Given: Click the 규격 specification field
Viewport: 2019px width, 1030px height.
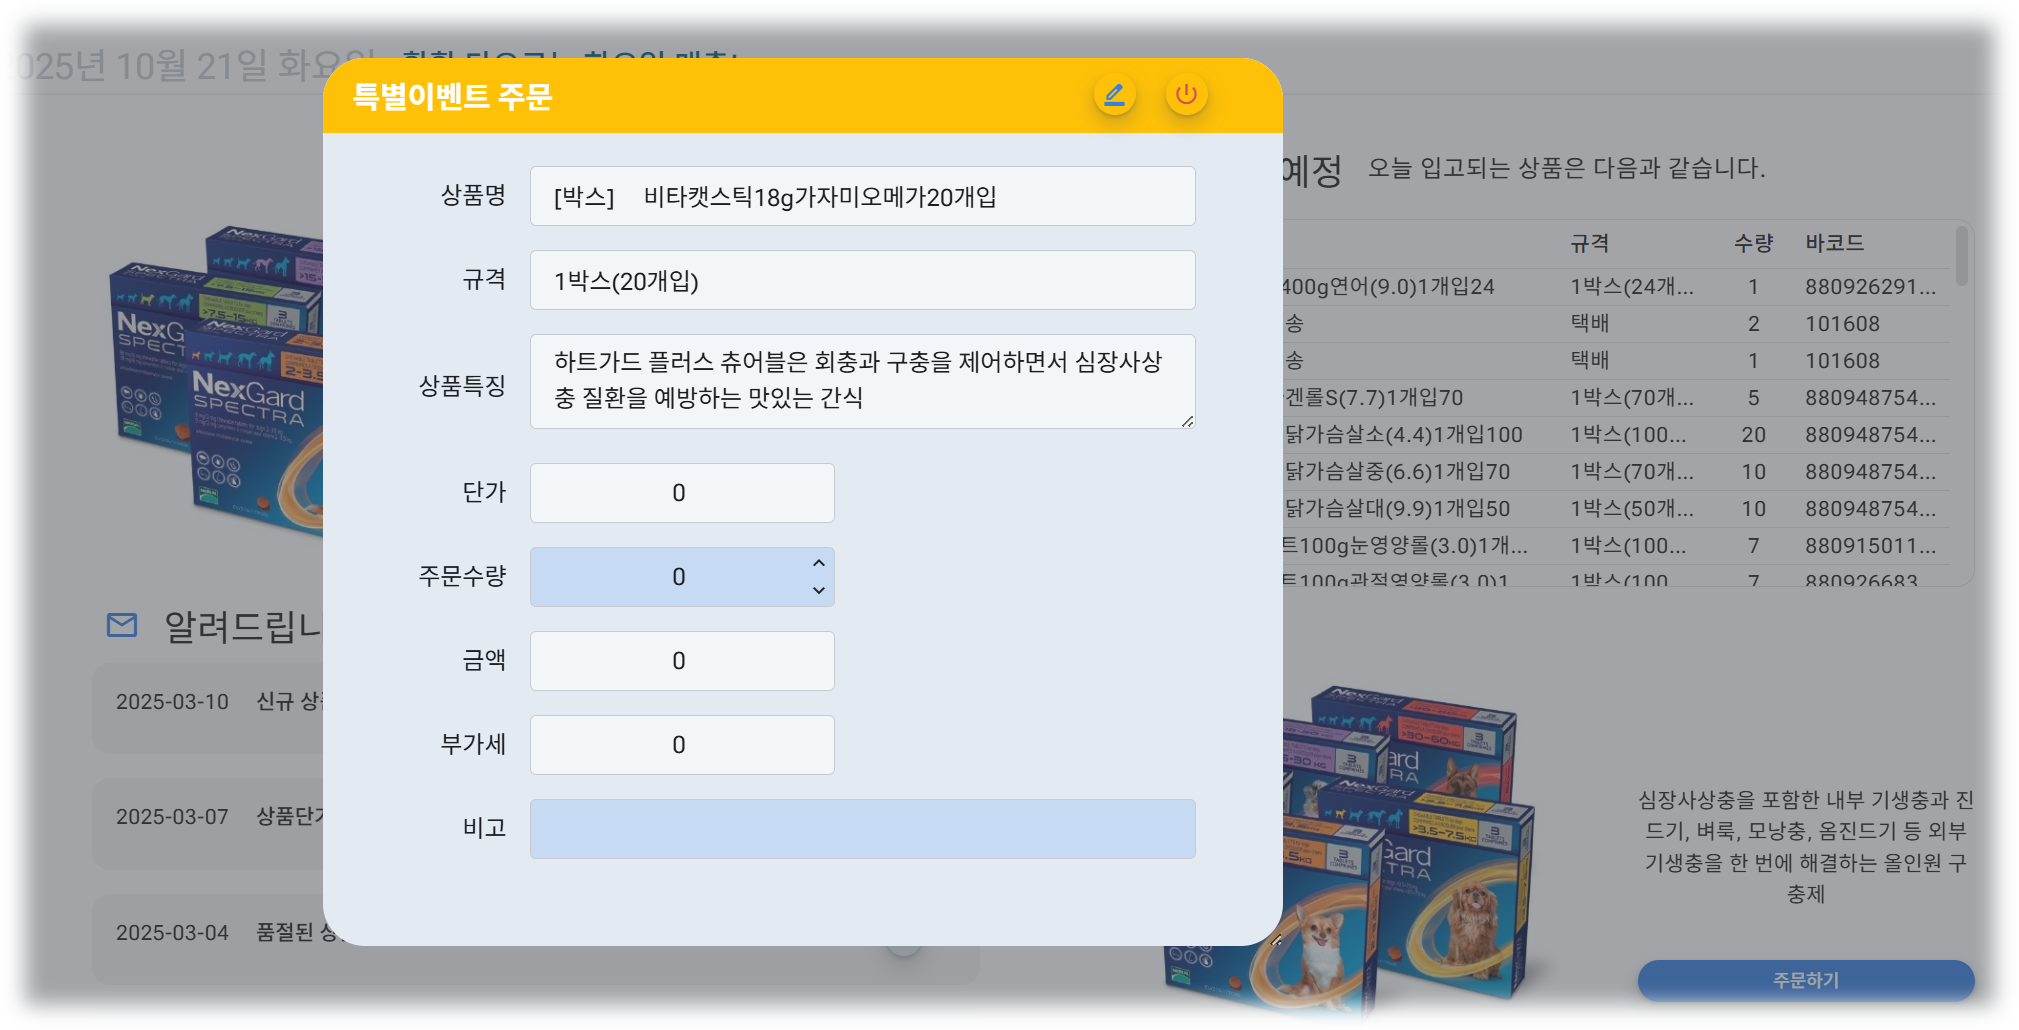Looking at the screenshot, I should [862, 280].
